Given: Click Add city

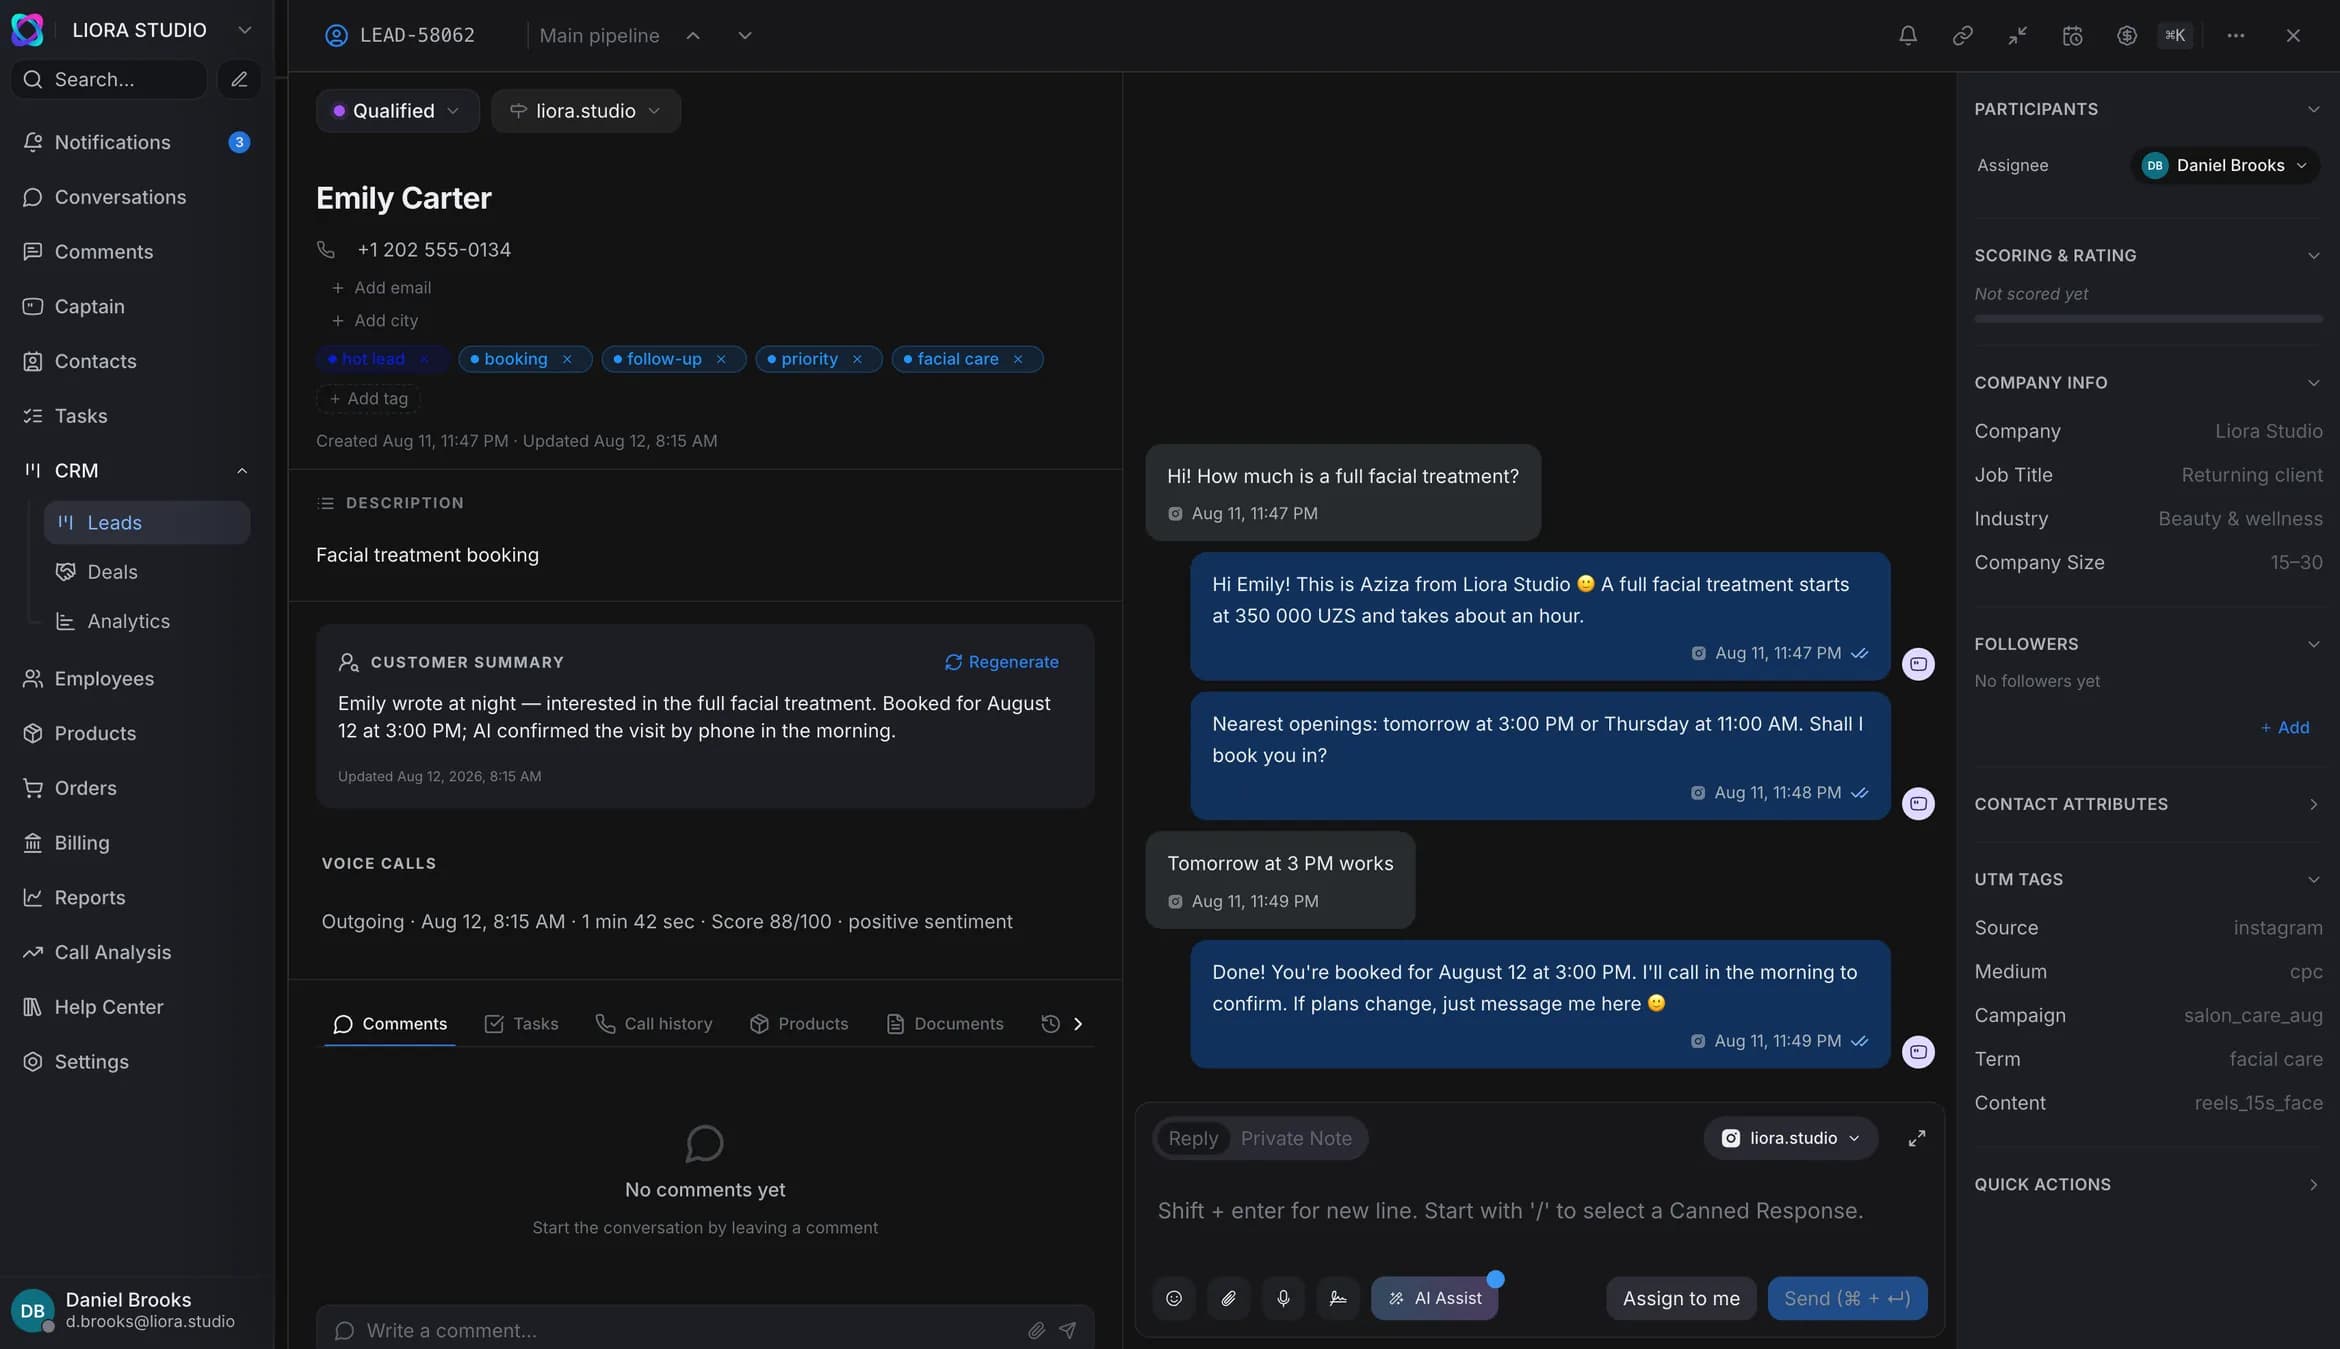Looking at the screenshot, I should pos(375,320).
